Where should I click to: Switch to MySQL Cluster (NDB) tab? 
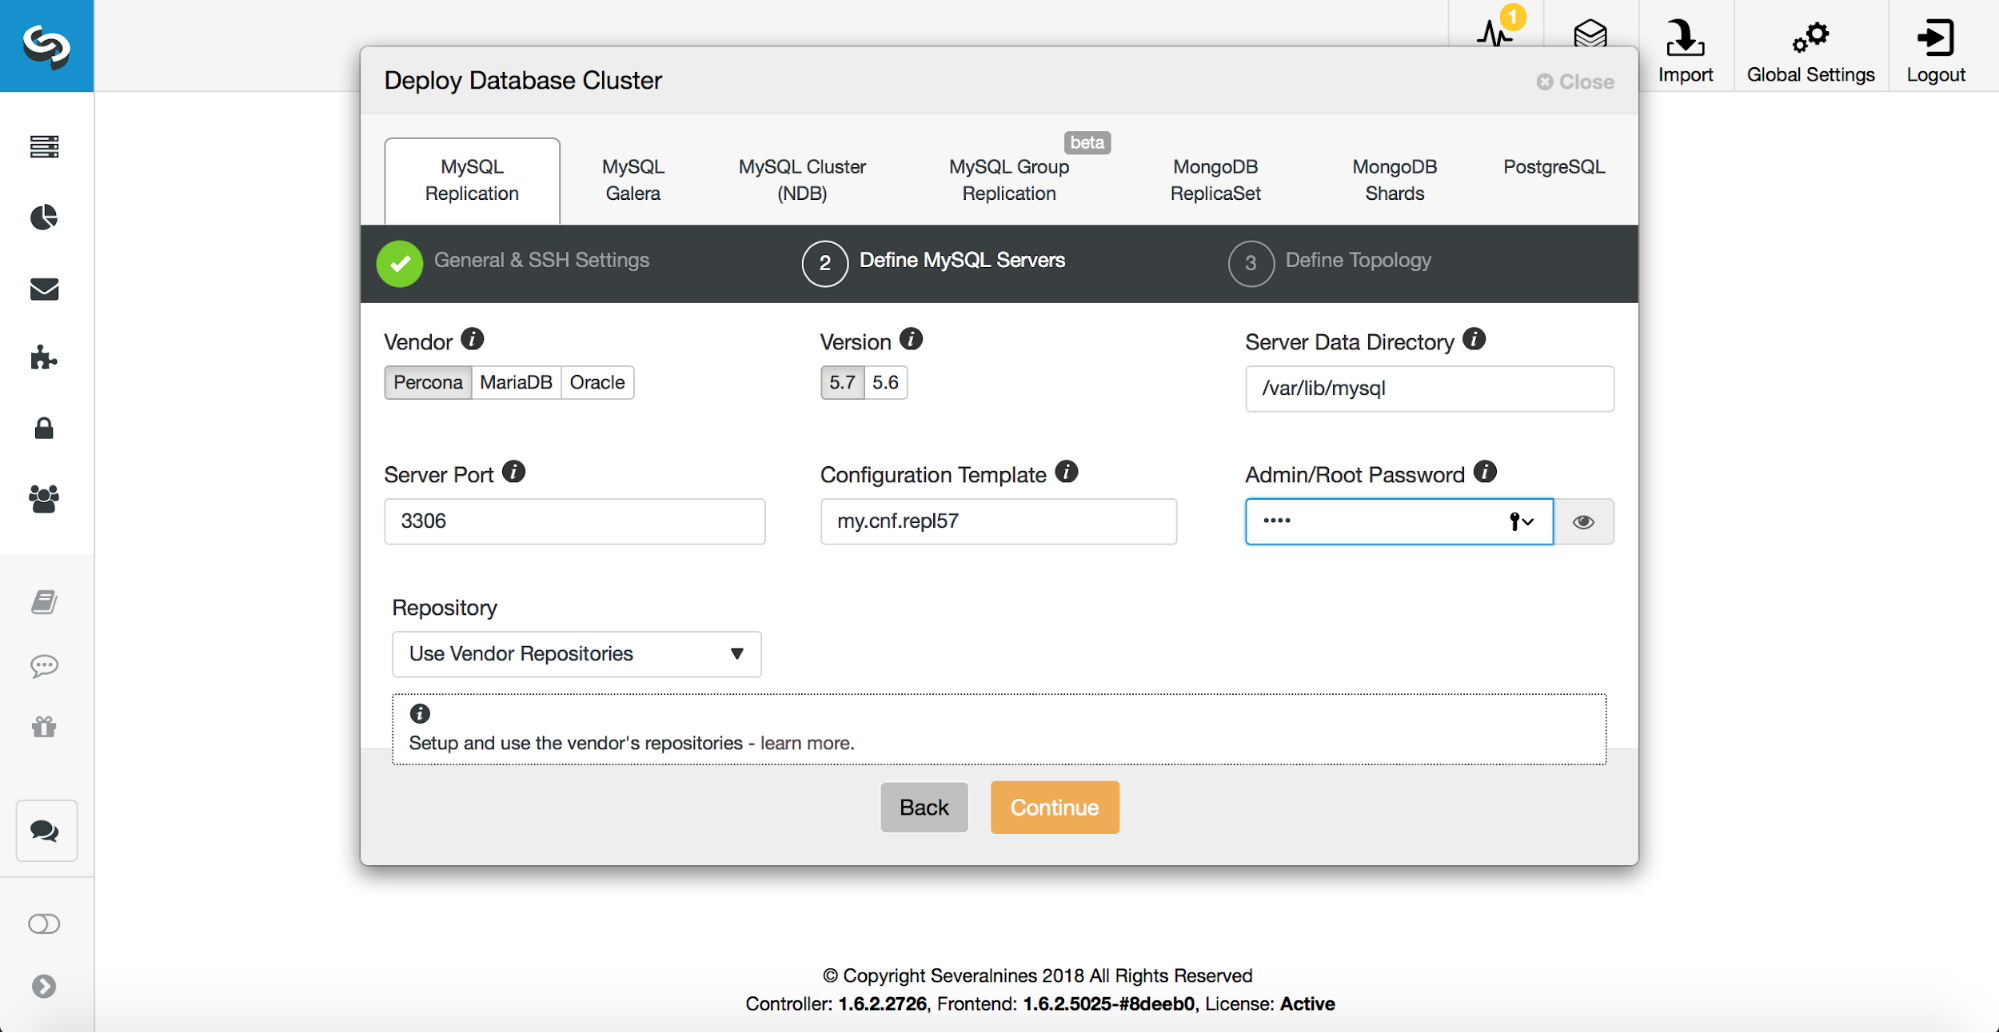tap(802, 180)
